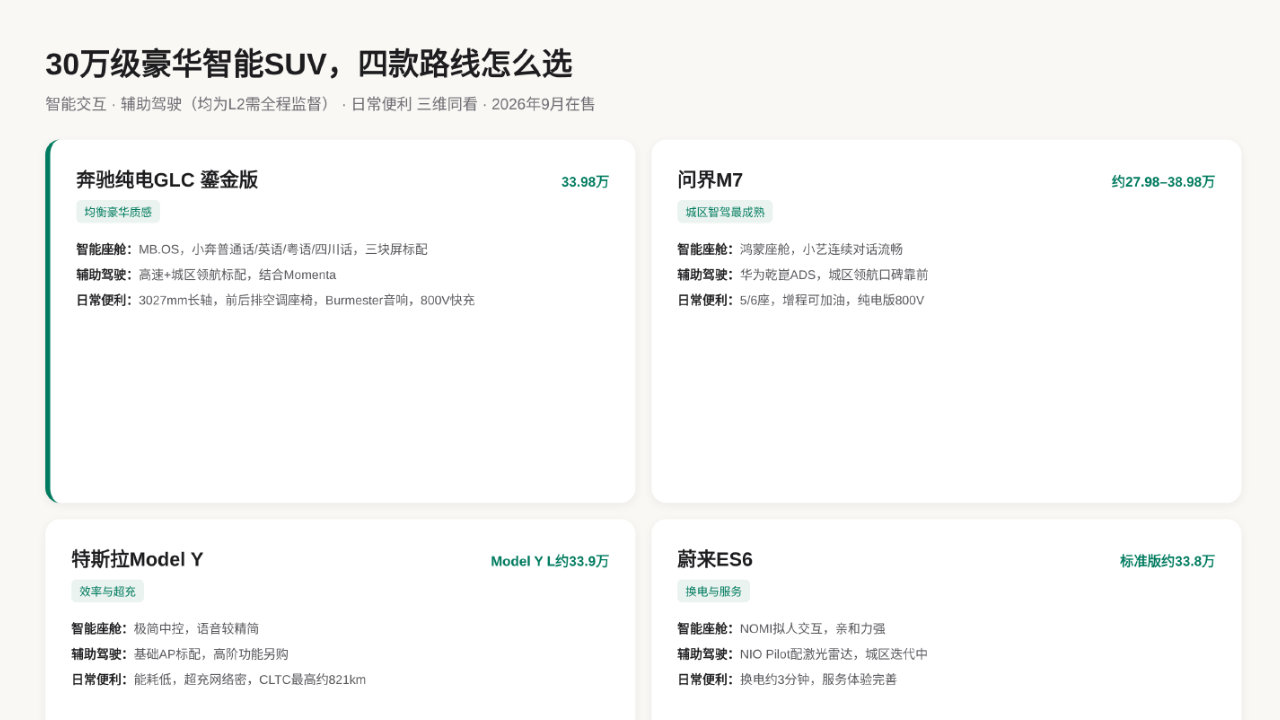Image resolution: width=1280 pixels, height=720 pixels.
Task: Click the 基础AP标配 driver assist line
Action: coord(180,654)
